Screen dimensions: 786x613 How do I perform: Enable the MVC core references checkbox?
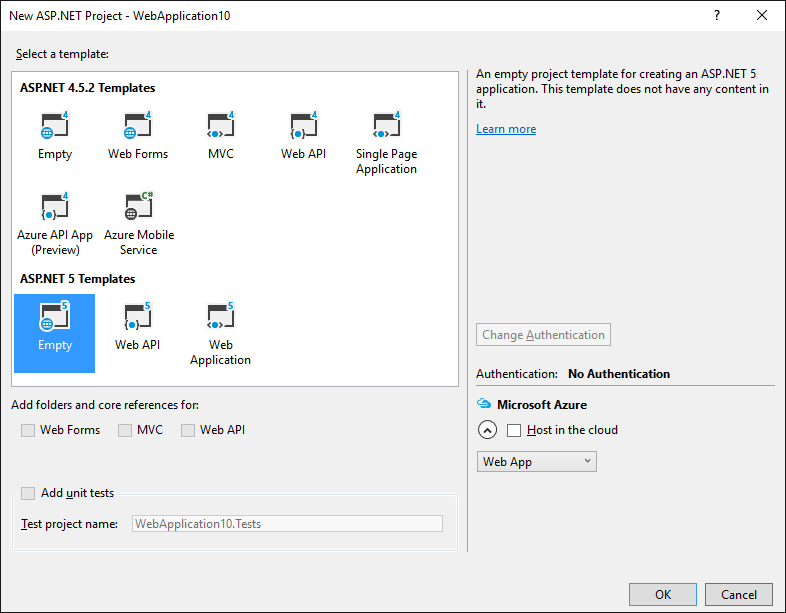[x=125, y=430]
